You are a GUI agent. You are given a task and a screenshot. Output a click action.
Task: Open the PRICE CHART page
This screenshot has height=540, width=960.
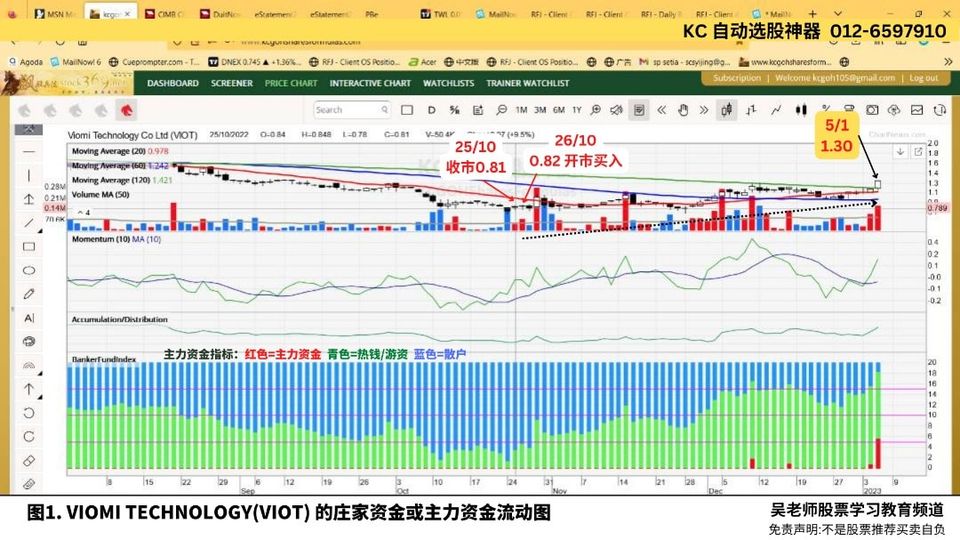[291, 83]
